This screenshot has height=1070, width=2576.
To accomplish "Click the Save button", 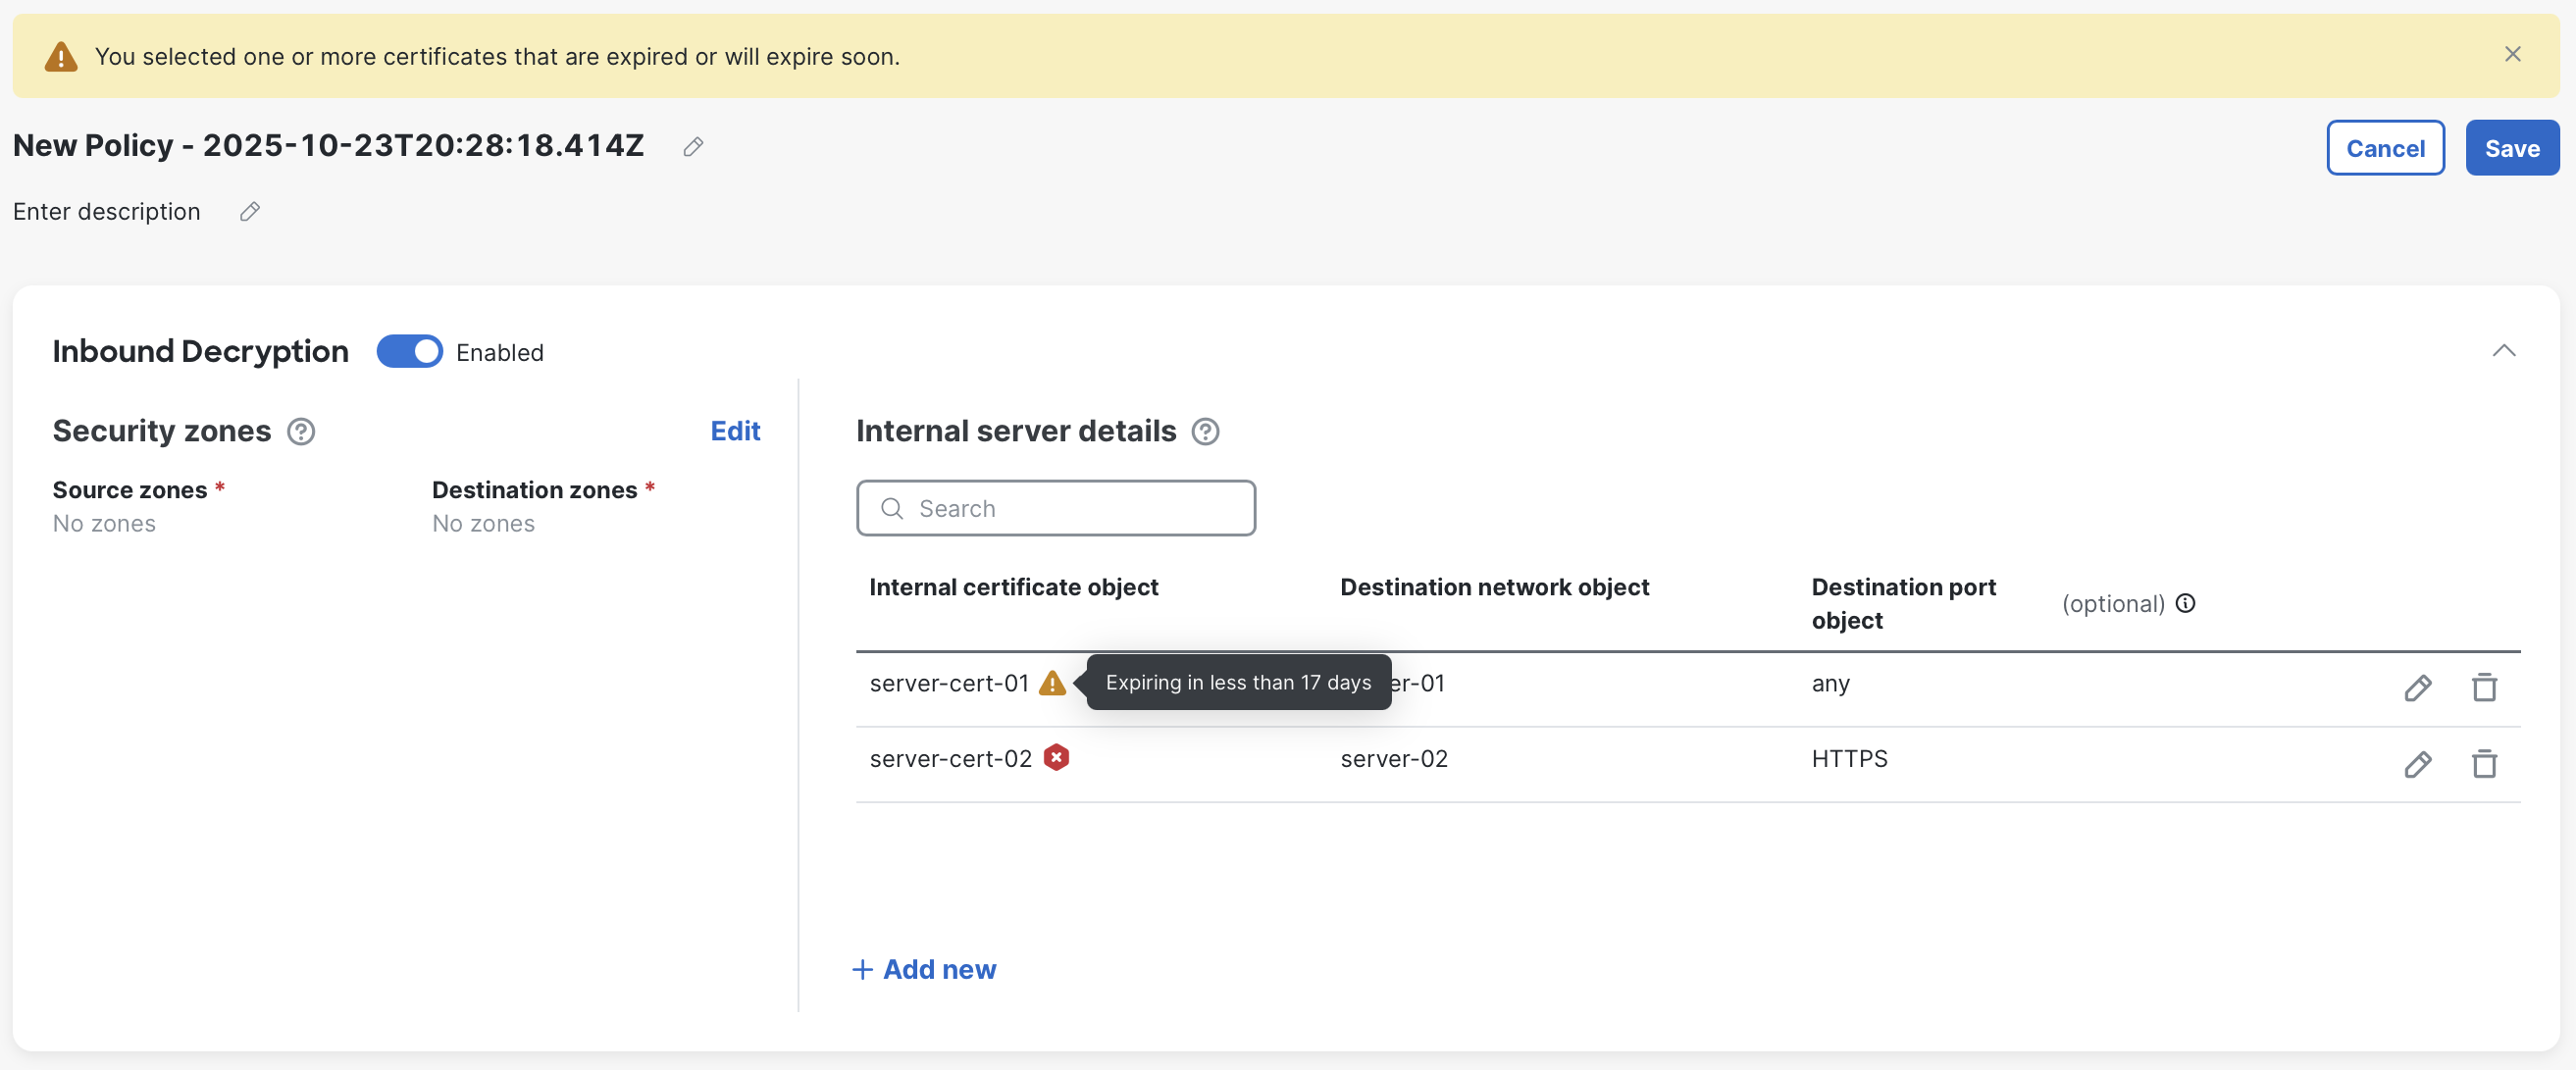I will coord(2512,147).
